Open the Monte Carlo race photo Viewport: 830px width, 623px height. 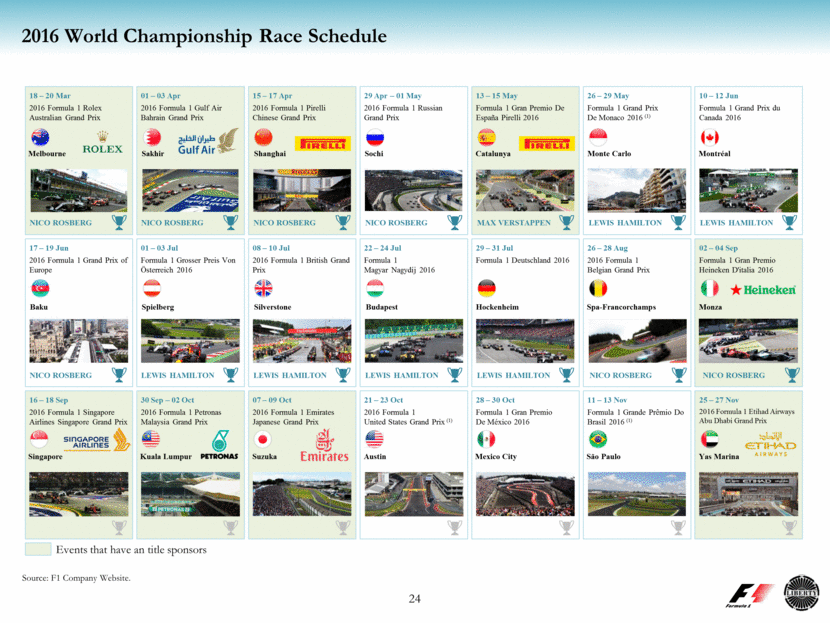pyautogui.click(x=636, y=189)
